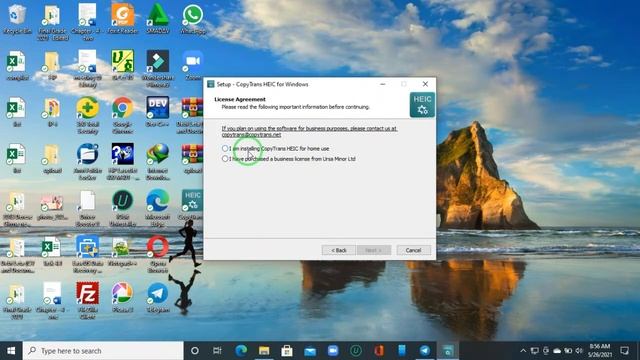Open the Internet Download Manager desktop icon
Screen dimensions: 640x360
point(158,162)
